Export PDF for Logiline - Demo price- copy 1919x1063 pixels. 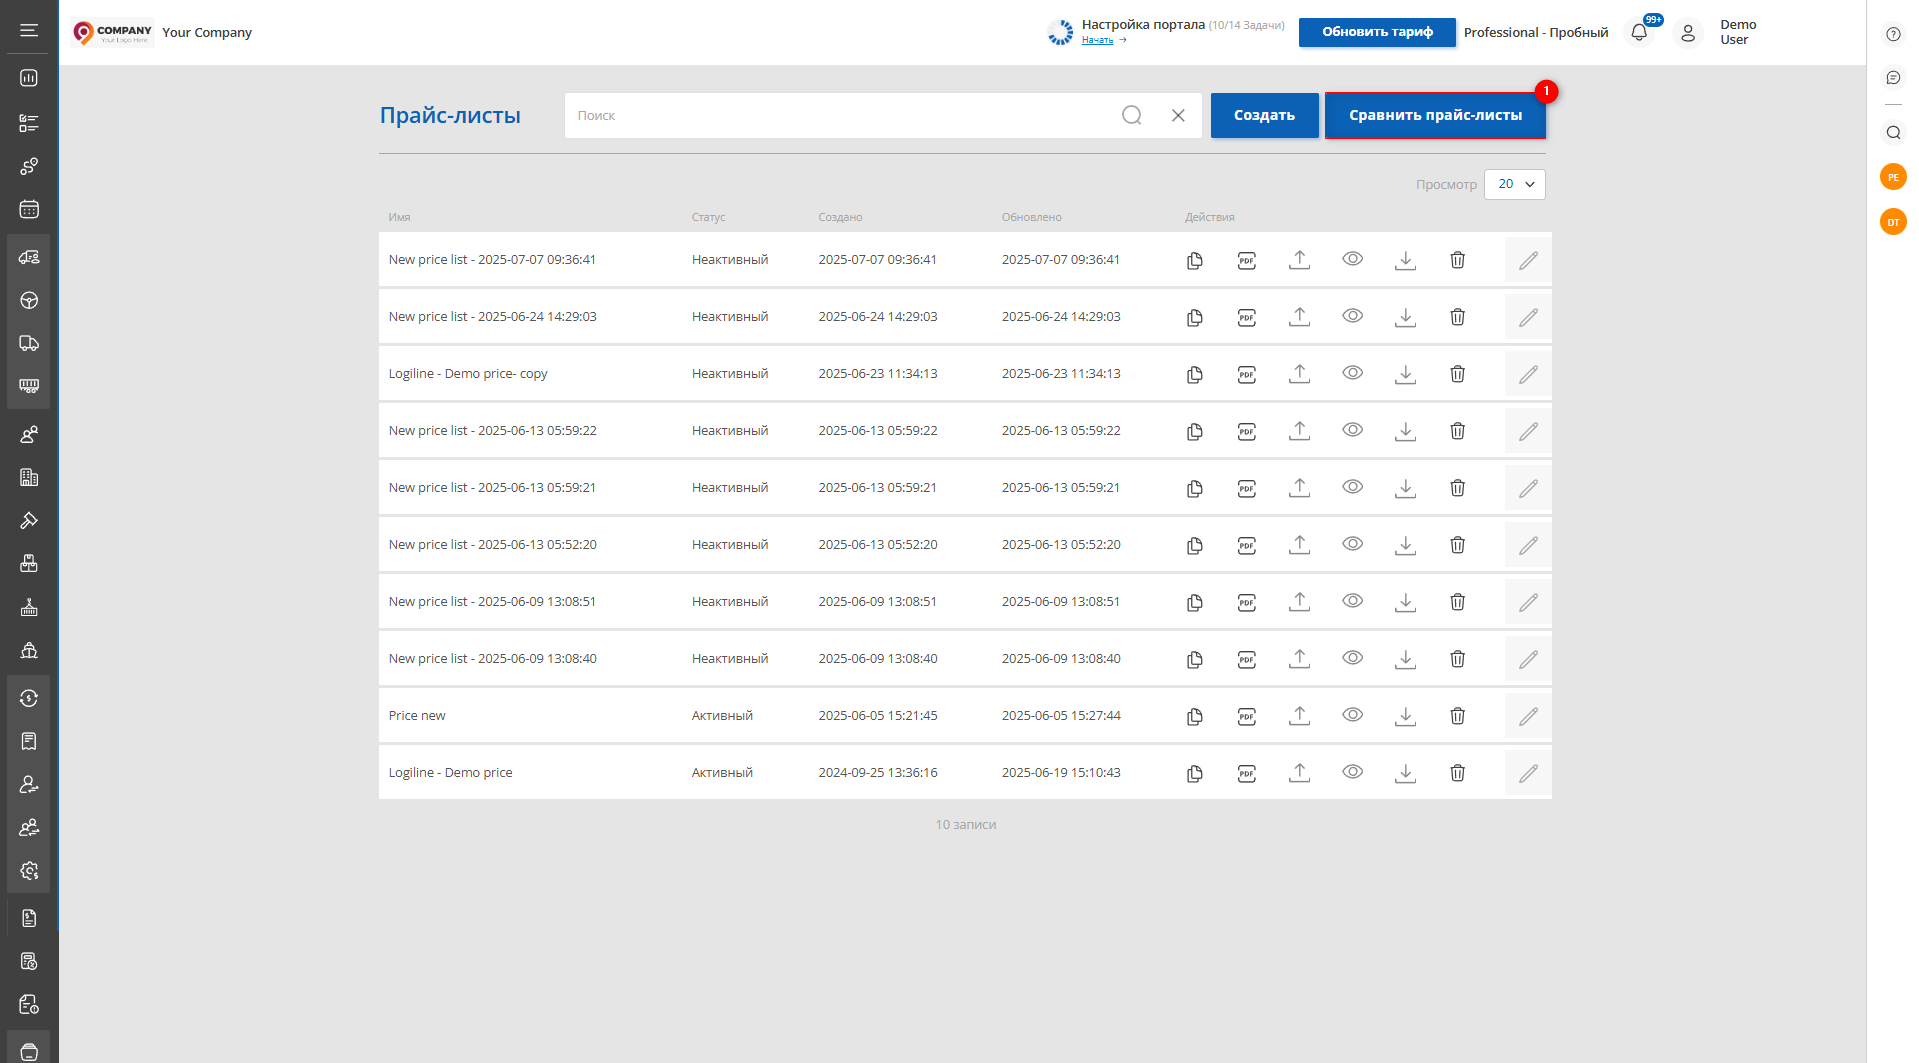[1246, 374]
